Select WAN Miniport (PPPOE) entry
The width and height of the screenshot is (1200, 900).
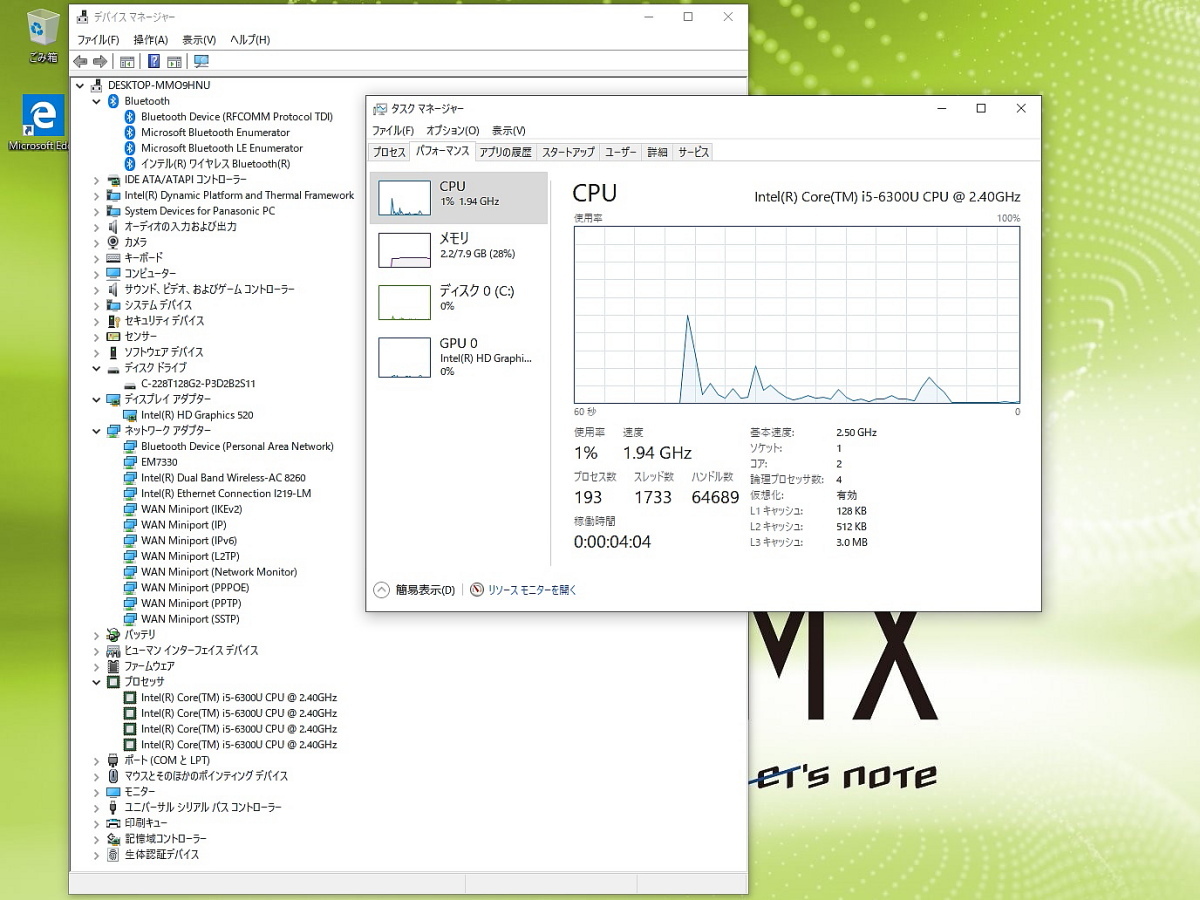tap(195, 588)
